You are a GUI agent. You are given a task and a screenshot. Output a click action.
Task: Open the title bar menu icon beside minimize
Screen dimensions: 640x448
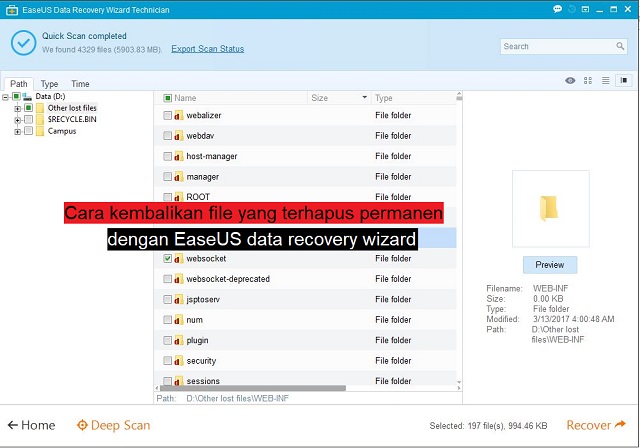585,9
